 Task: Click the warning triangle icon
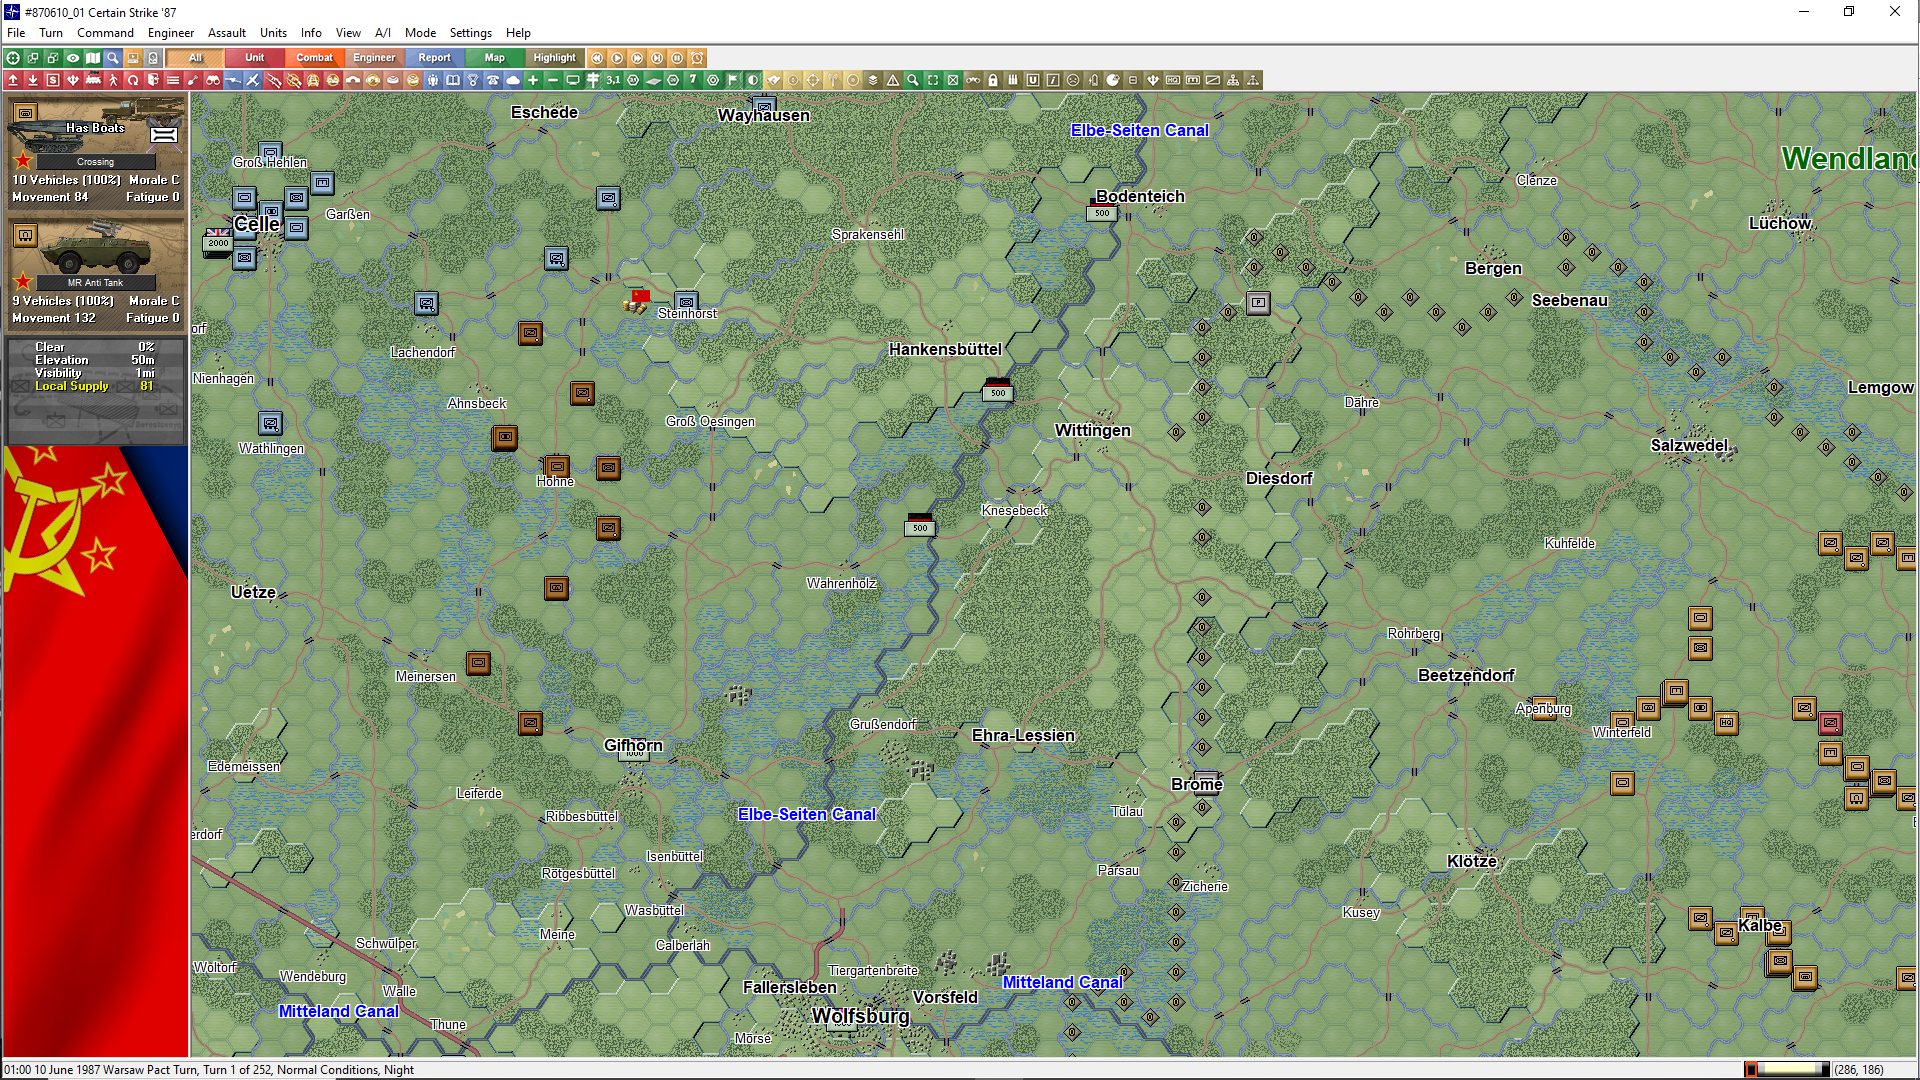pos(893,80)
